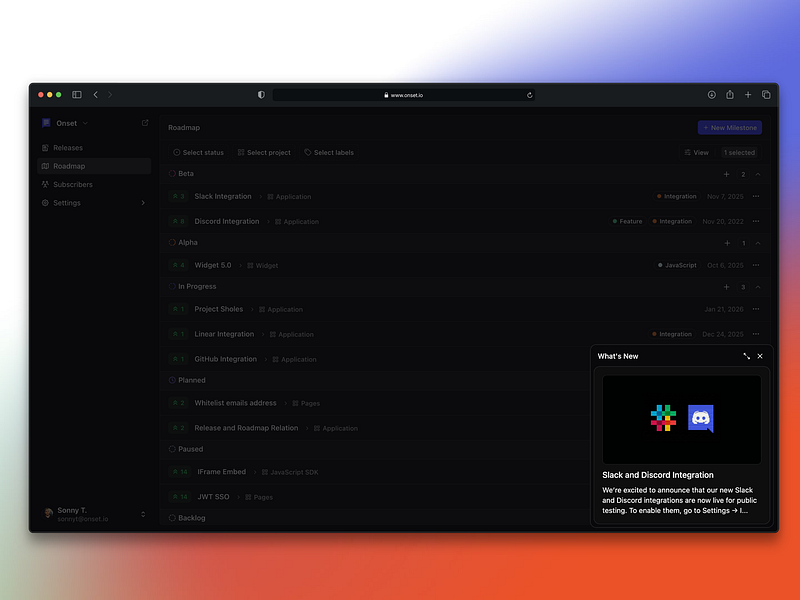This screenshot has width=800, height=600.
Task: Open Release and Roadmap Relation milestone
Action: (x=246, y=428)
